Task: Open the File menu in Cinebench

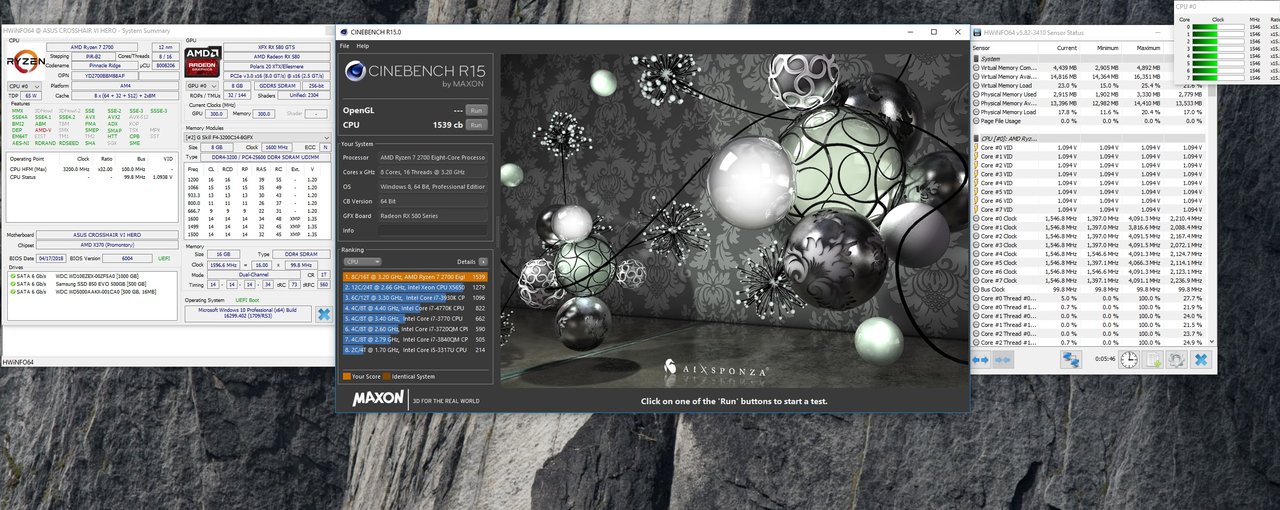Action: point(344,46)
